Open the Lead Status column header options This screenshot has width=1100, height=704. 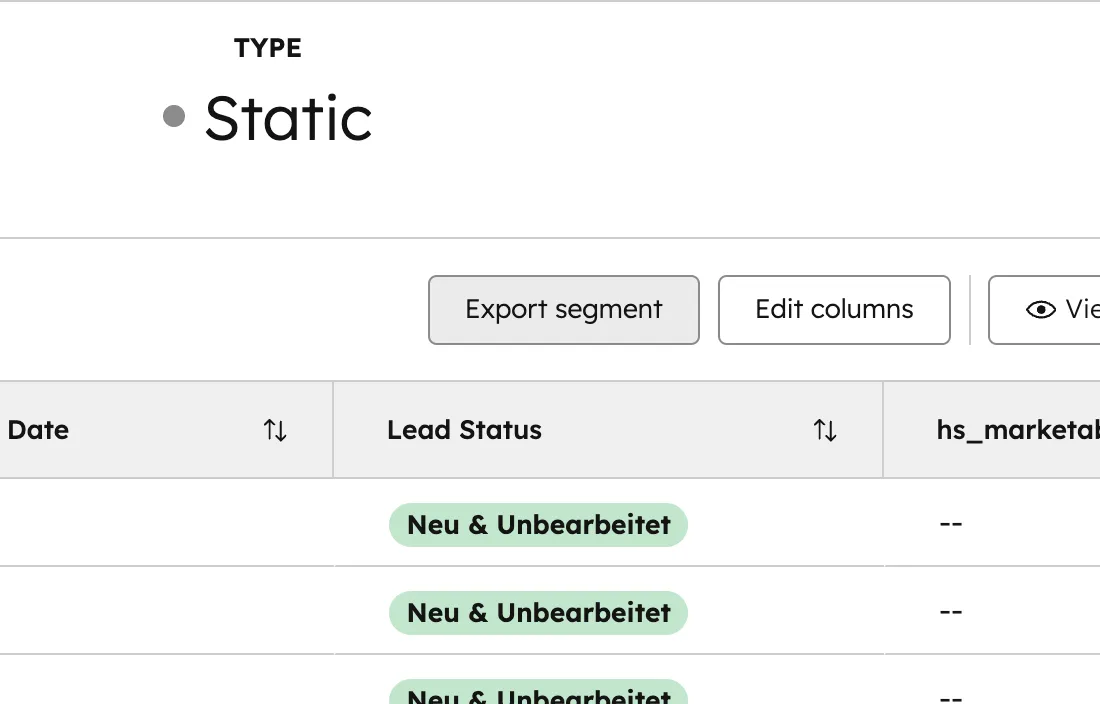[464, 430]
